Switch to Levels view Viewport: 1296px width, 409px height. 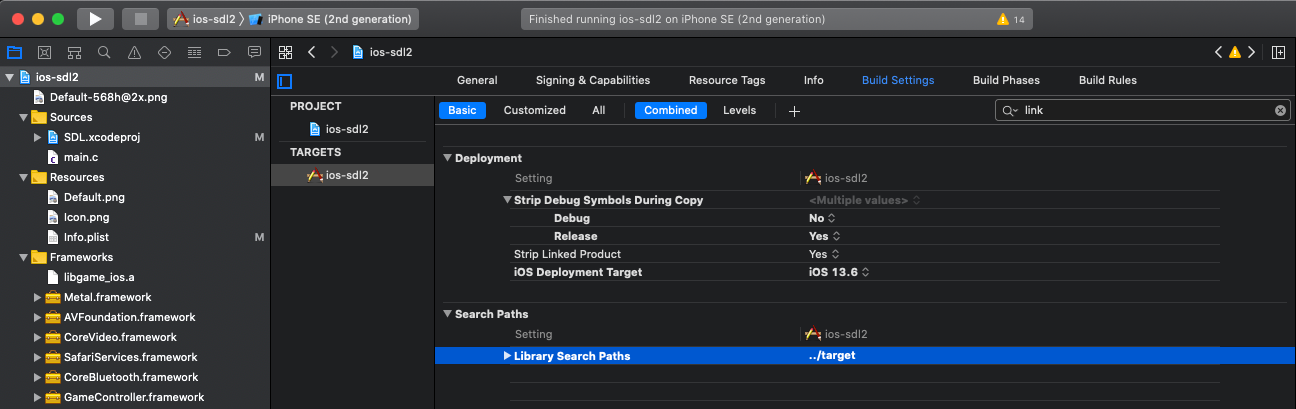739,110
